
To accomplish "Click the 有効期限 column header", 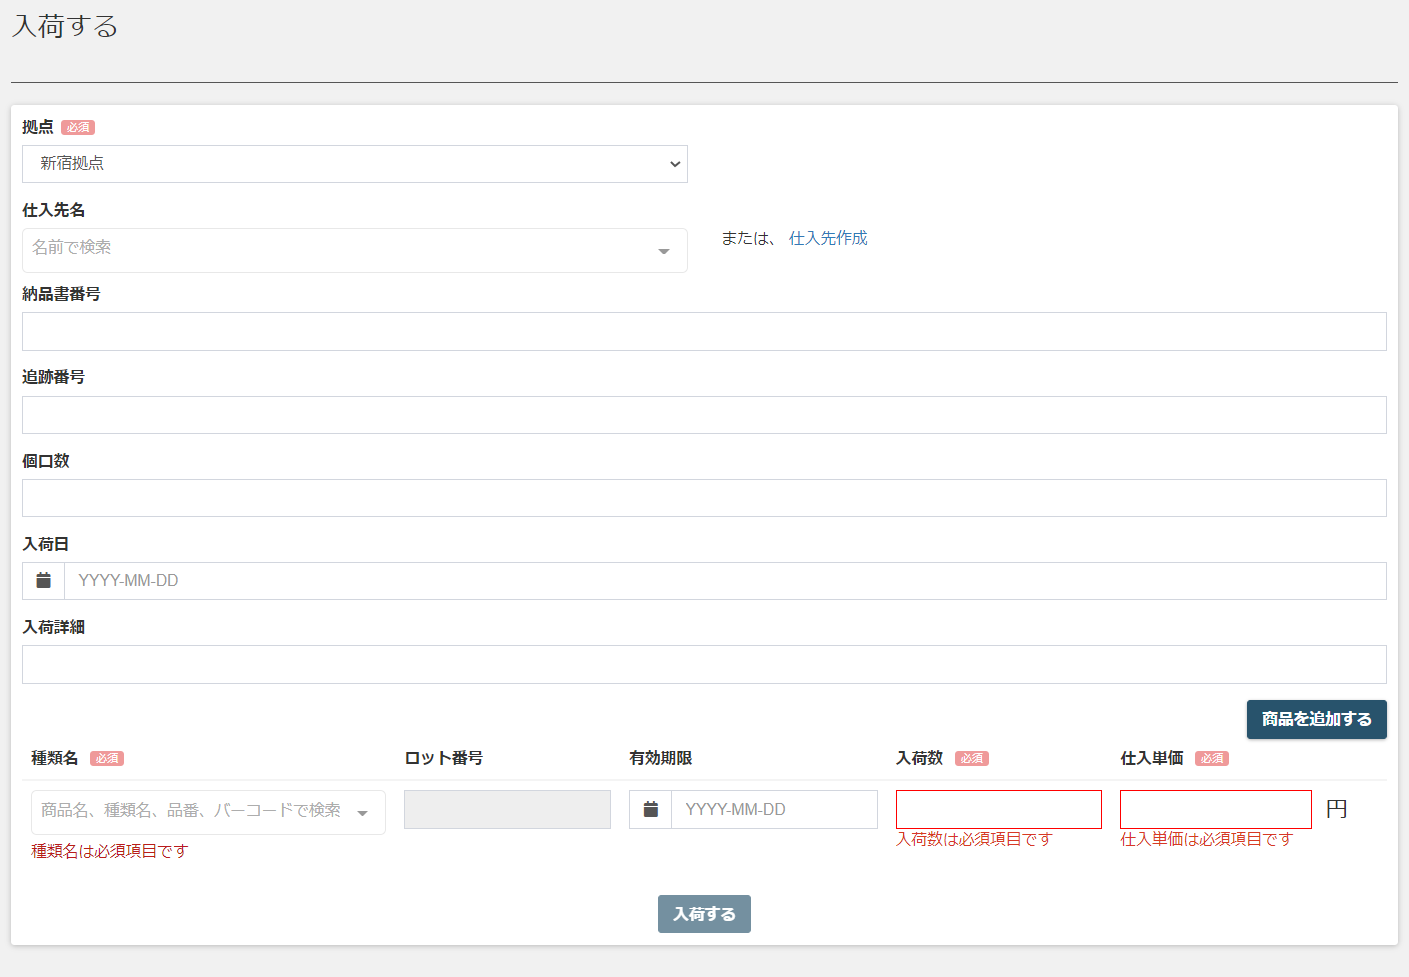I will click(661, 758).
